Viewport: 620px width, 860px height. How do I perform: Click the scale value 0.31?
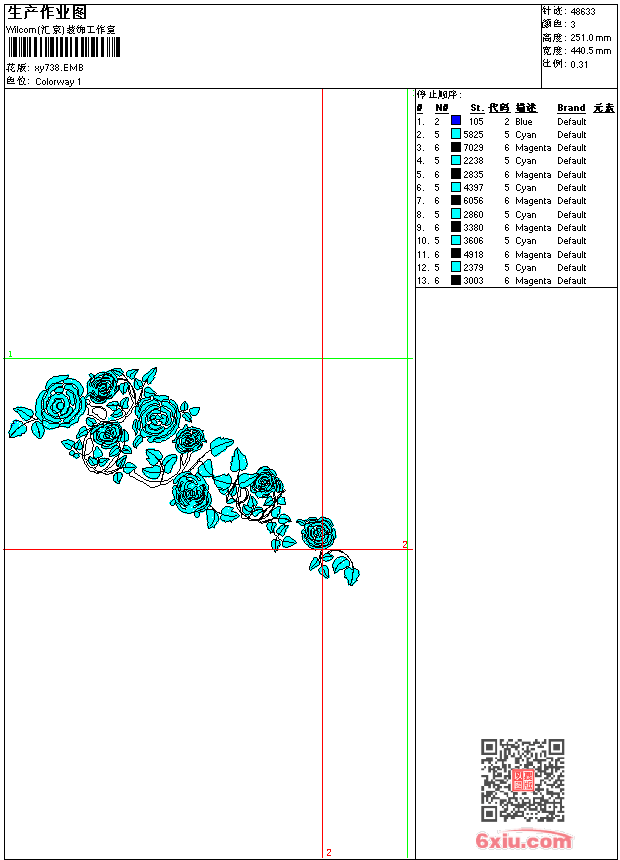pyautogui.click(x=579, y=65)
